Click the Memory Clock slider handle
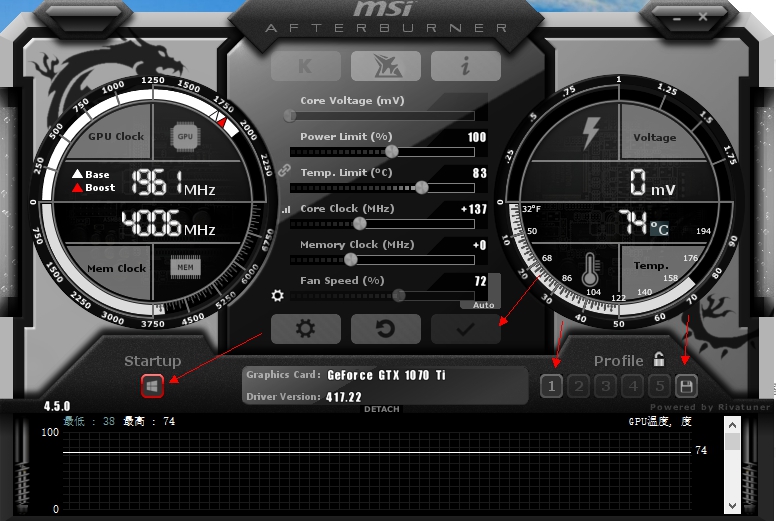The image size is (776, 521). [x=350, y=259]
